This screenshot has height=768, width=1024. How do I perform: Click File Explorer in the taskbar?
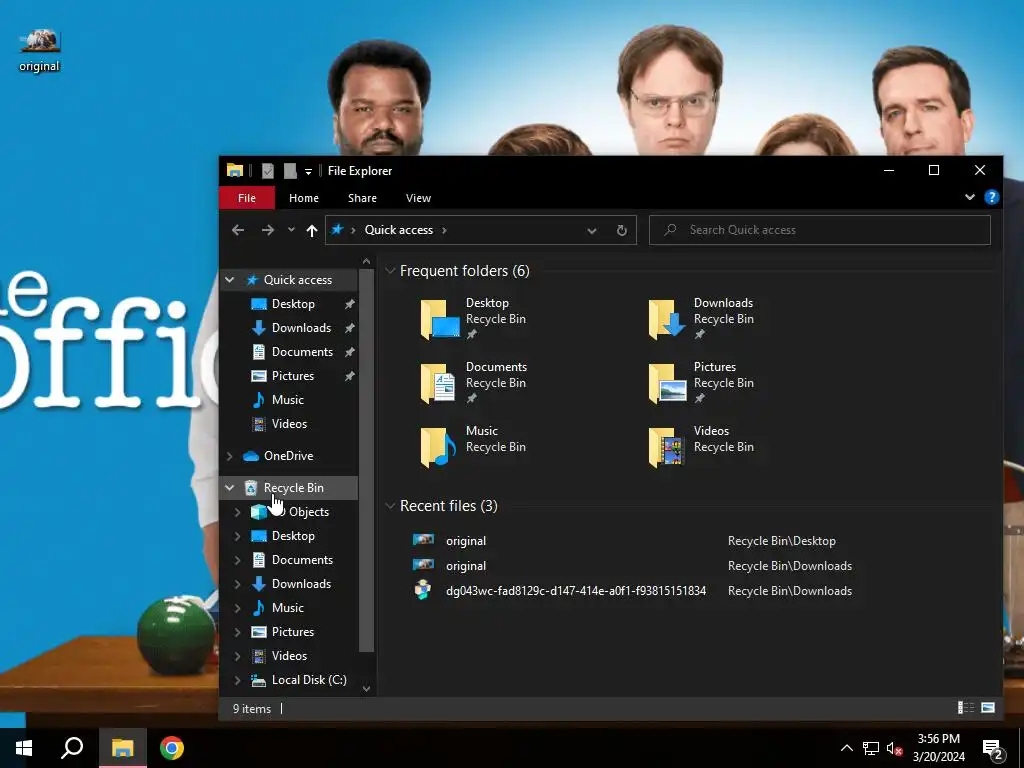pyautogui.click(x=122, y=748)
